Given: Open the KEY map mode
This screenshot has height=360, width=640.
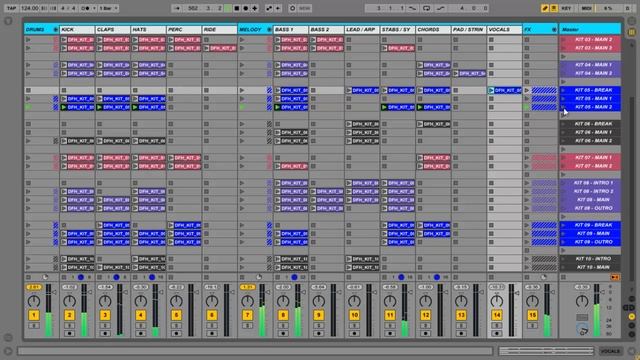Looking at the screenshot, I should [x=567, y=8].
